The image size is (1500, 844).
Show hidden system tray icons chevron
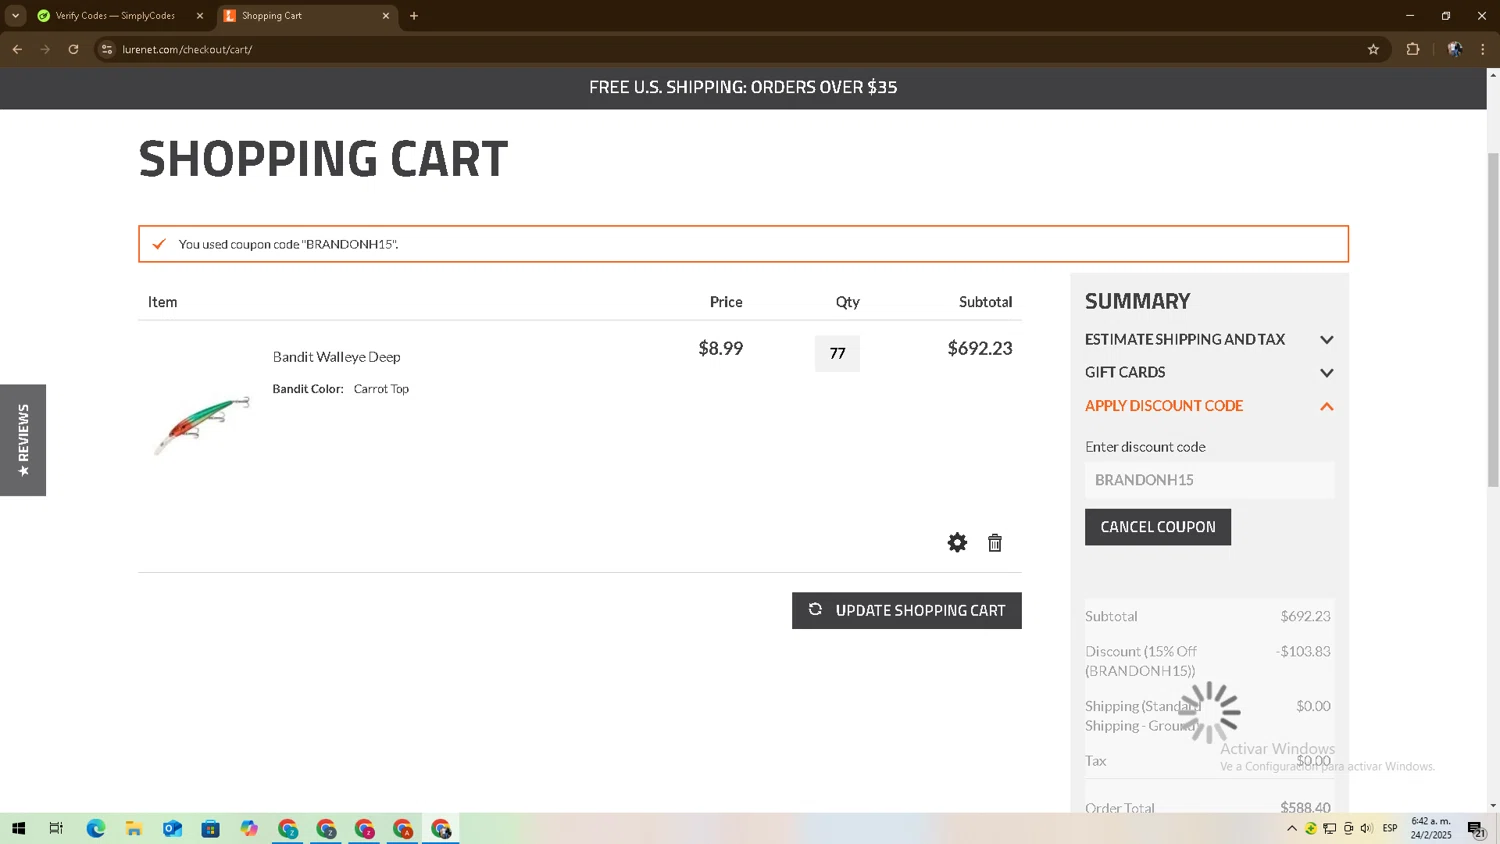tap(1292, 828)
